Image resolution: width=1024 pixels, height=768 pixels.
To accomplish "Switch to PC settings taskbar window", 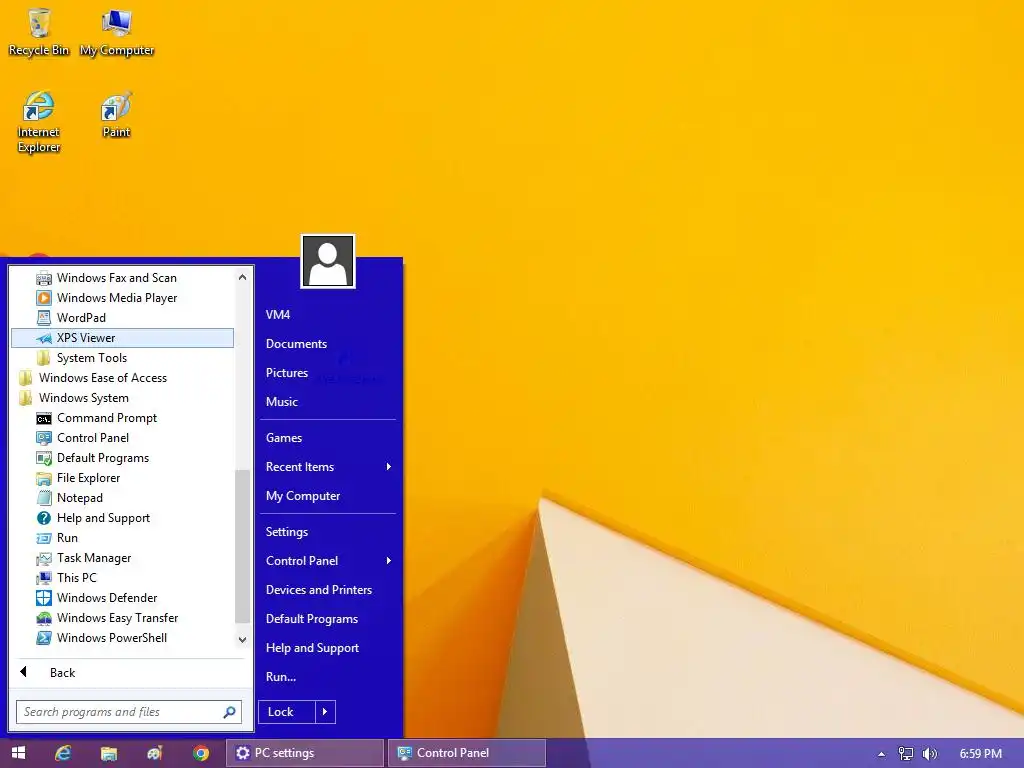I will 305,753.
